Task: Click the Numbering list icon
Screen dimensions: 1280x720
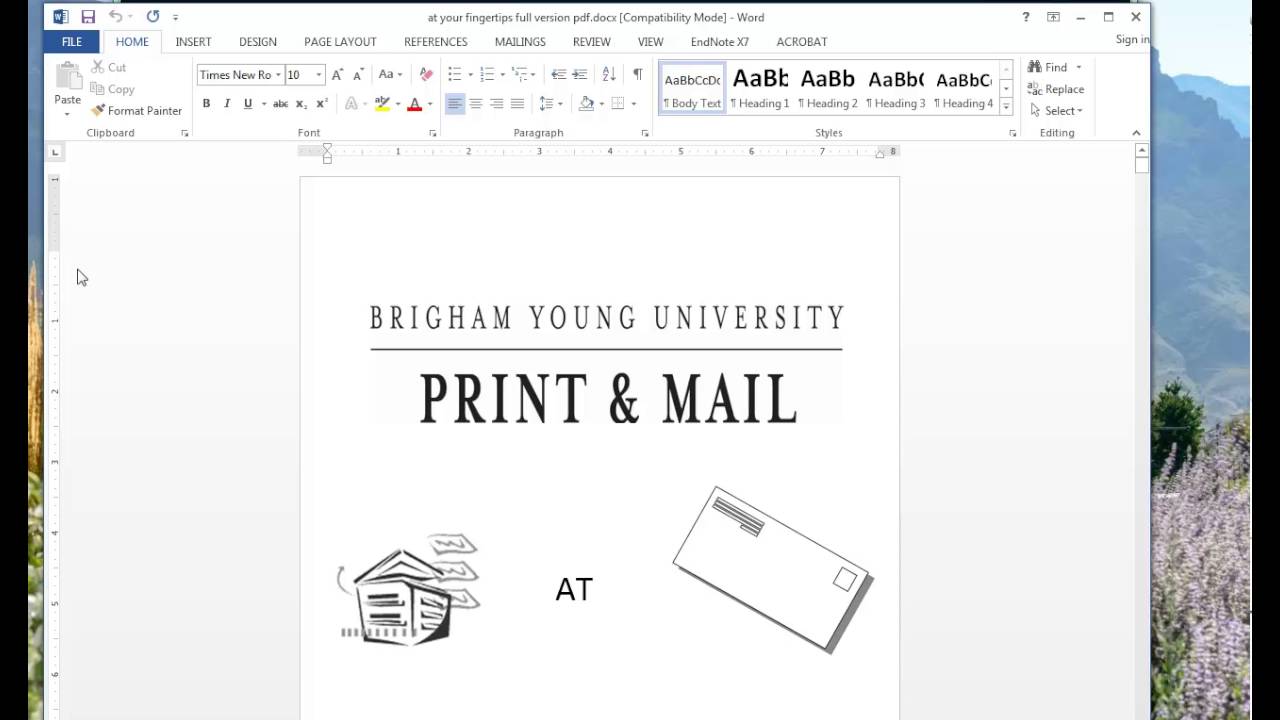Action: 487,75
